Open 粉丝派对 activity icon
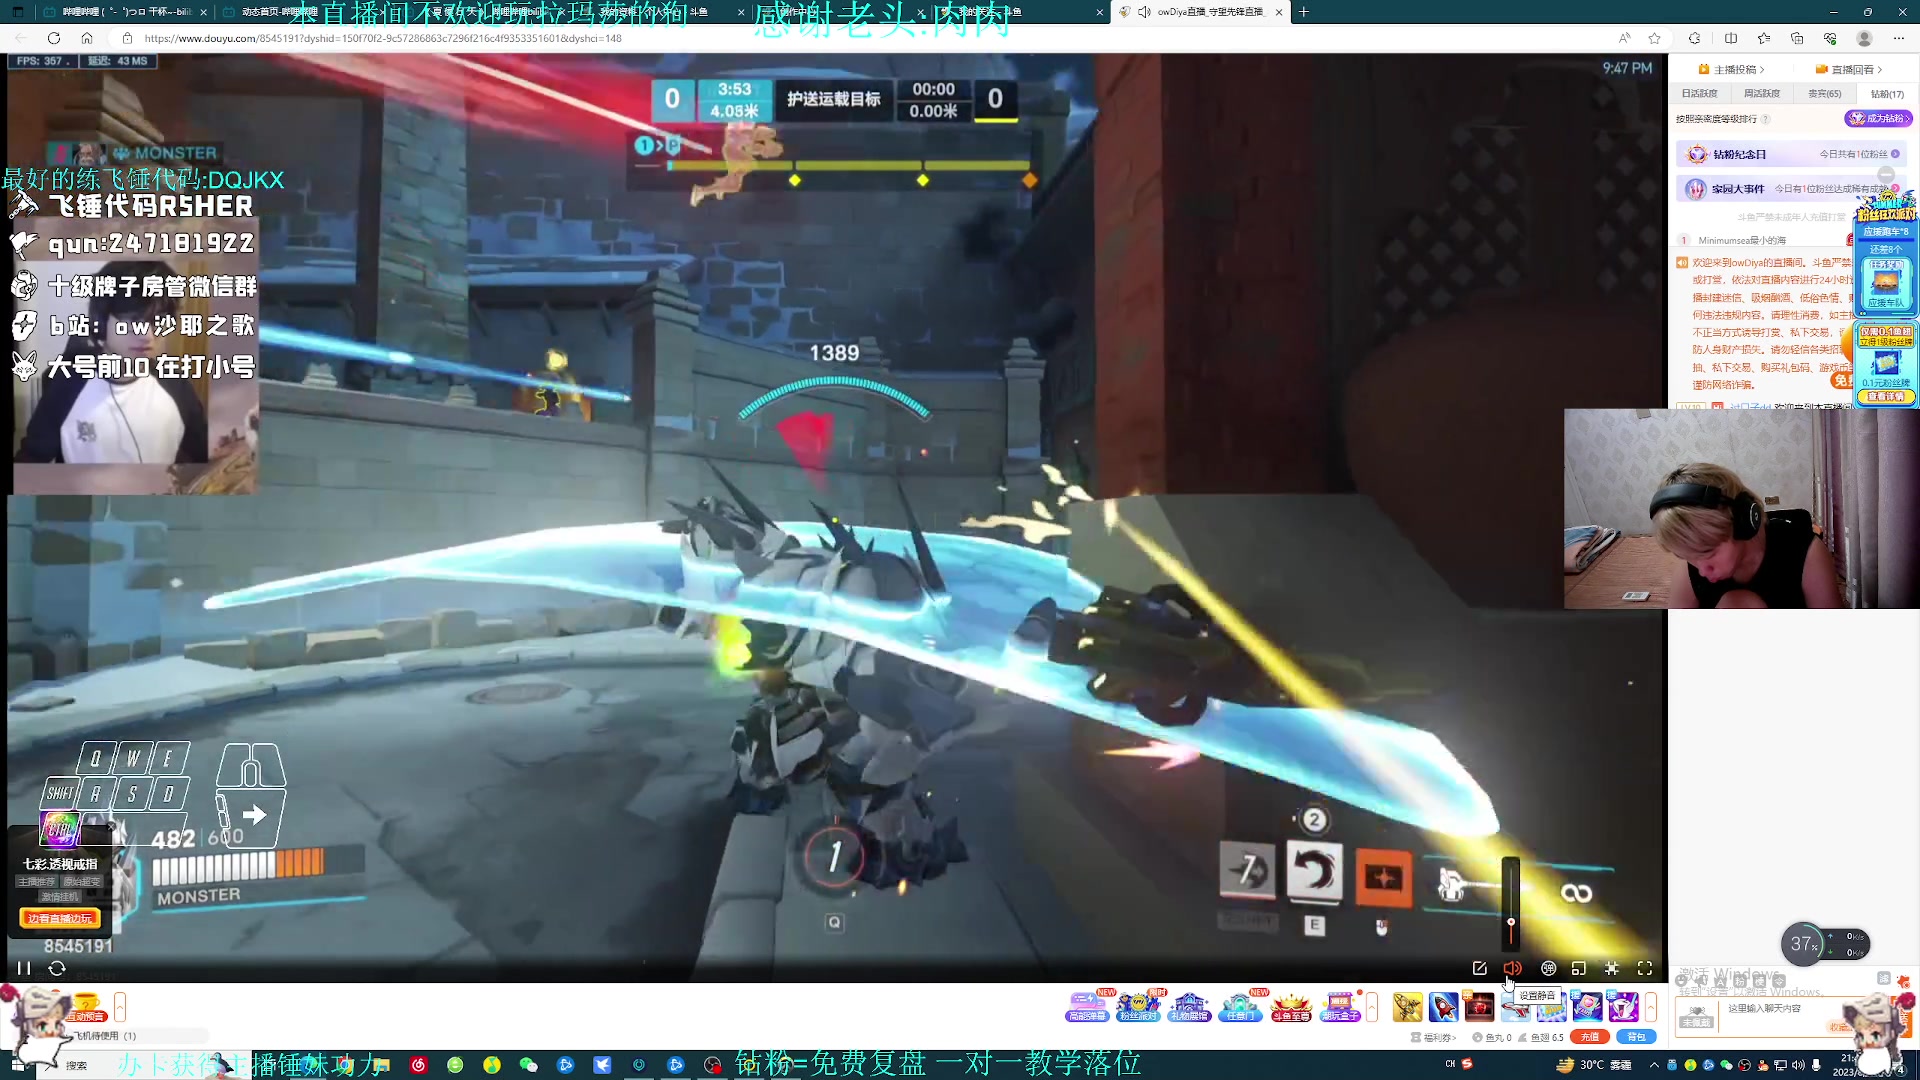Viewport: 1920px width, 1080px height. coord(1138,1006)
